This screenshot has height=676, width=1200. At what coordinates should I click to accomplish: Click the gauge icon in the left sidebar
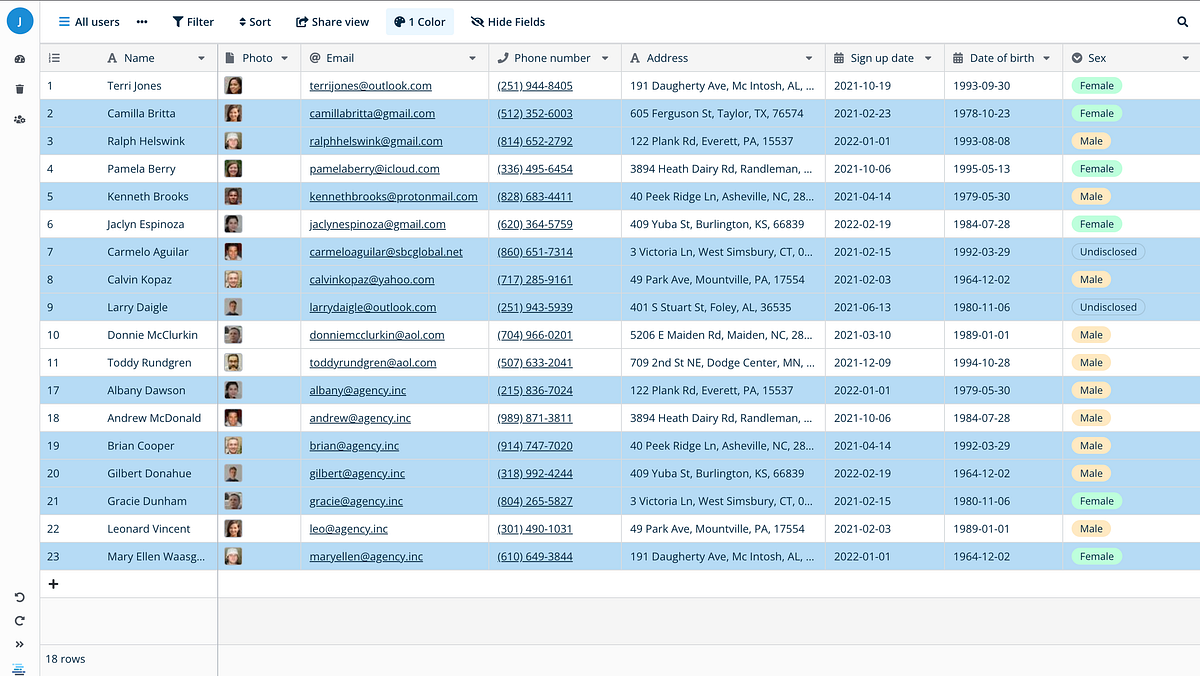pos(18,59)
